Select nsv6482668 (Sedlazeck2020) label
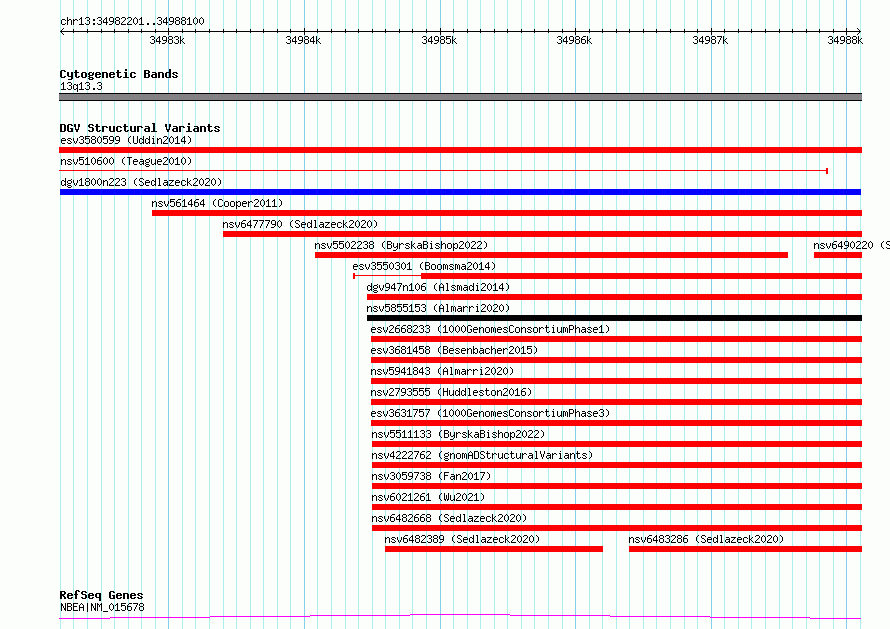890x629 pixels. [449, 518]
